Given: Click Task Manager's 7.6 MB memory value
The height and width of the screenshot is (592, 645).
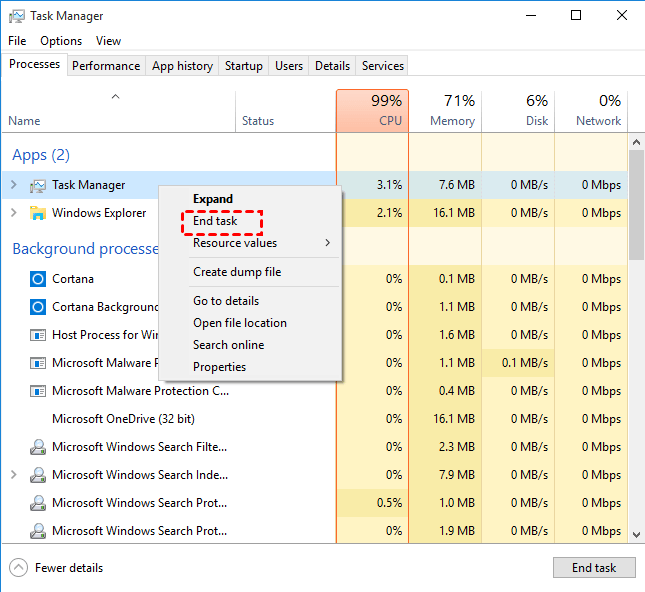Looking at the screenshot, I should (x=457, y=185).
